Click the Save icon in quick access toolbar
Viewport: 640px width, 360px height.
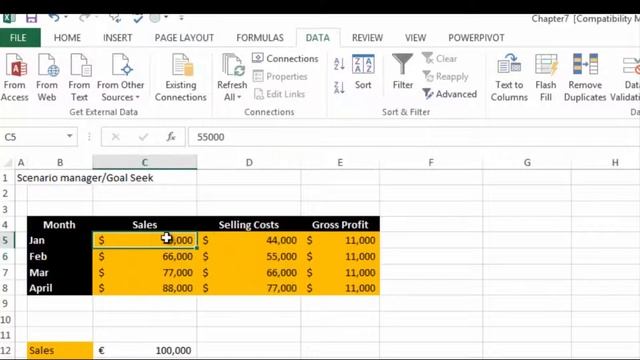[31, 18]
